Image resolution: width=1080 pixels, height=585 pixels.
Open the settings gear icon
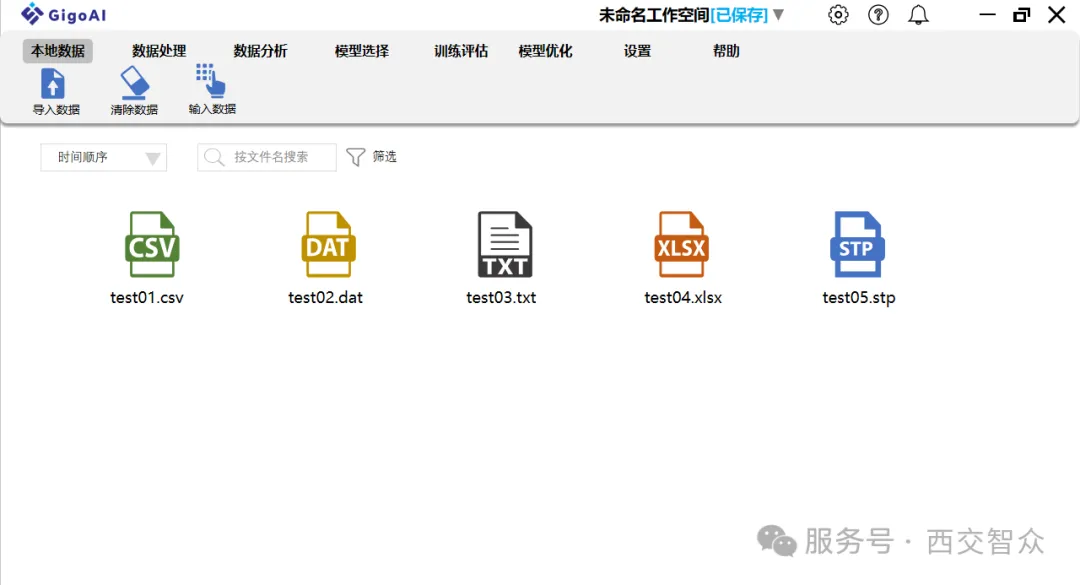pos(838,14)
